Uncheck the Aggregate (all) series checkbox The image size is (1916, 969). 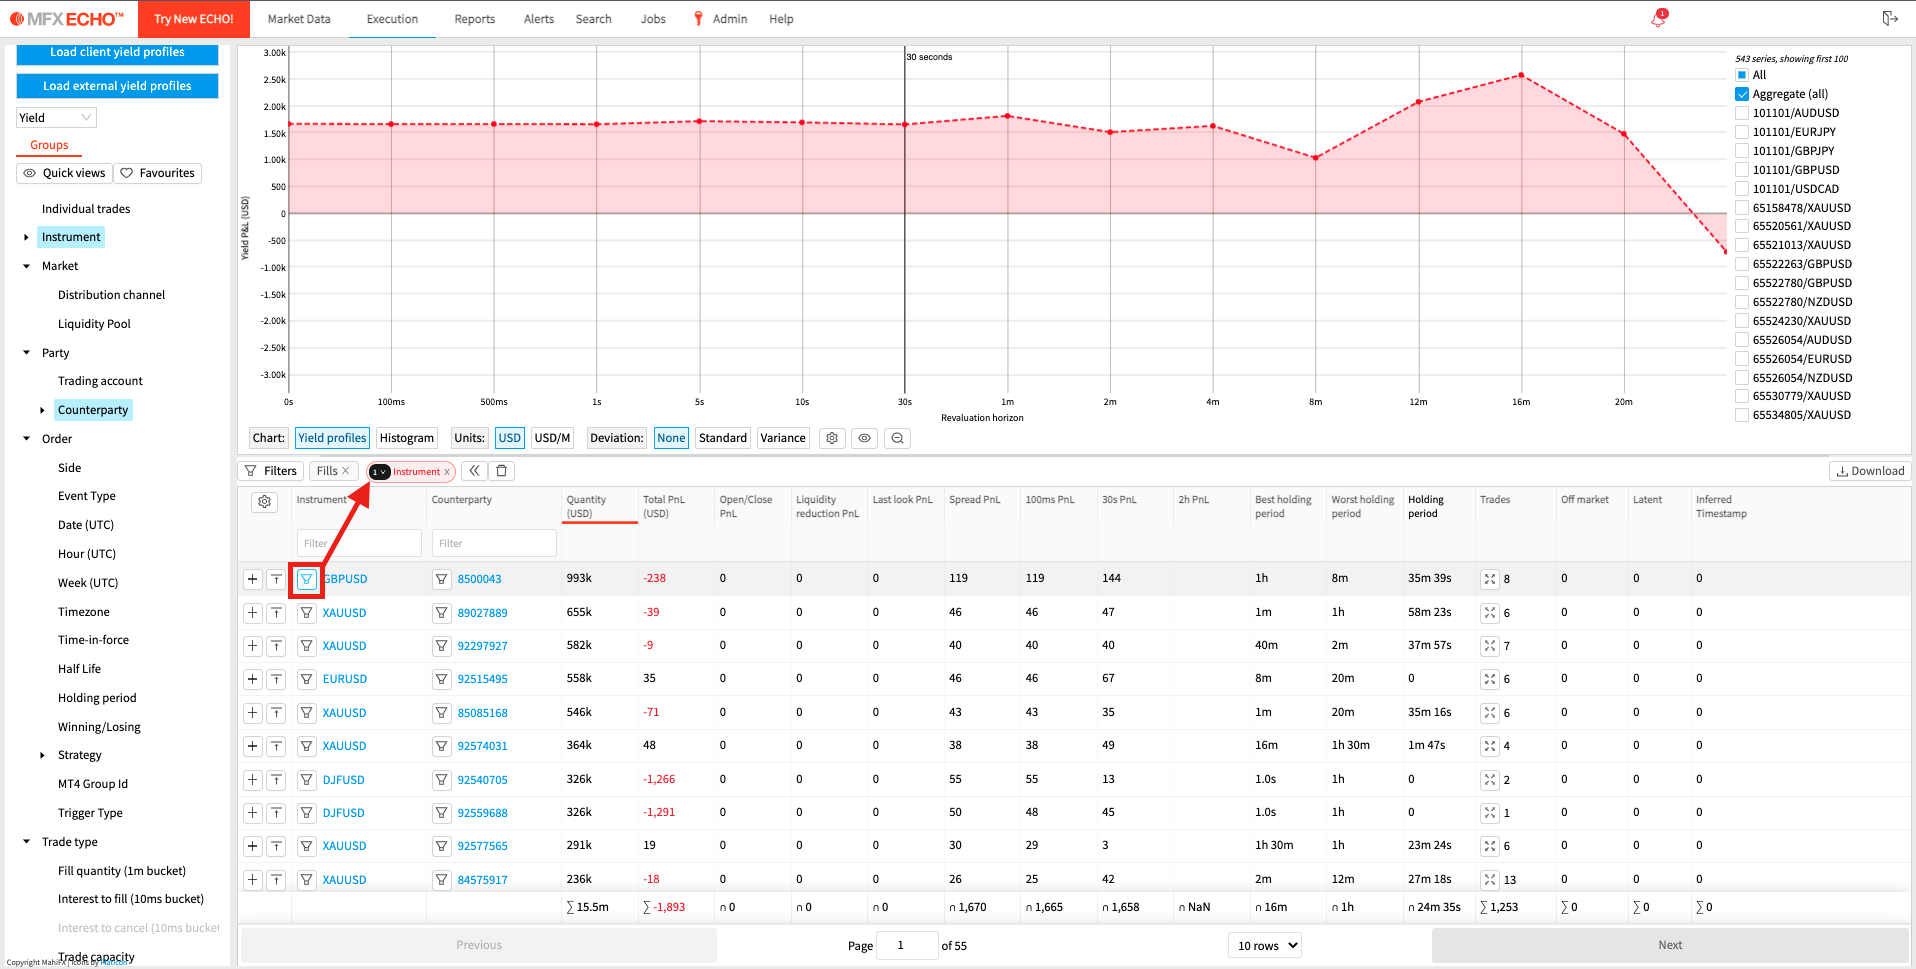pos(1742,94)
